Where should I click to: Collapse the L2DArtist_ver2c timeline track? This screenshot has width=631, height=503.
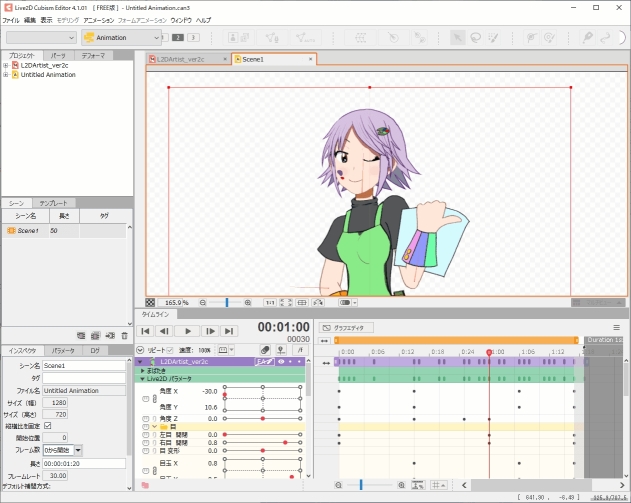pyautogui.click(x=140, y=362)
